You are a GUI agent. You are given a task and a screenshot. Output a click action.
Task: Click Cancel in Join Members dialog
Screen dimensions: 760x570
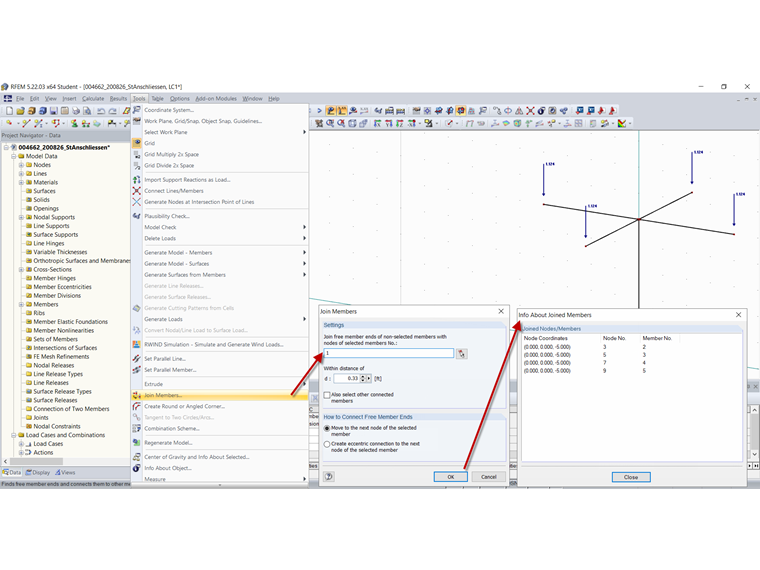[x=489, y=477]
